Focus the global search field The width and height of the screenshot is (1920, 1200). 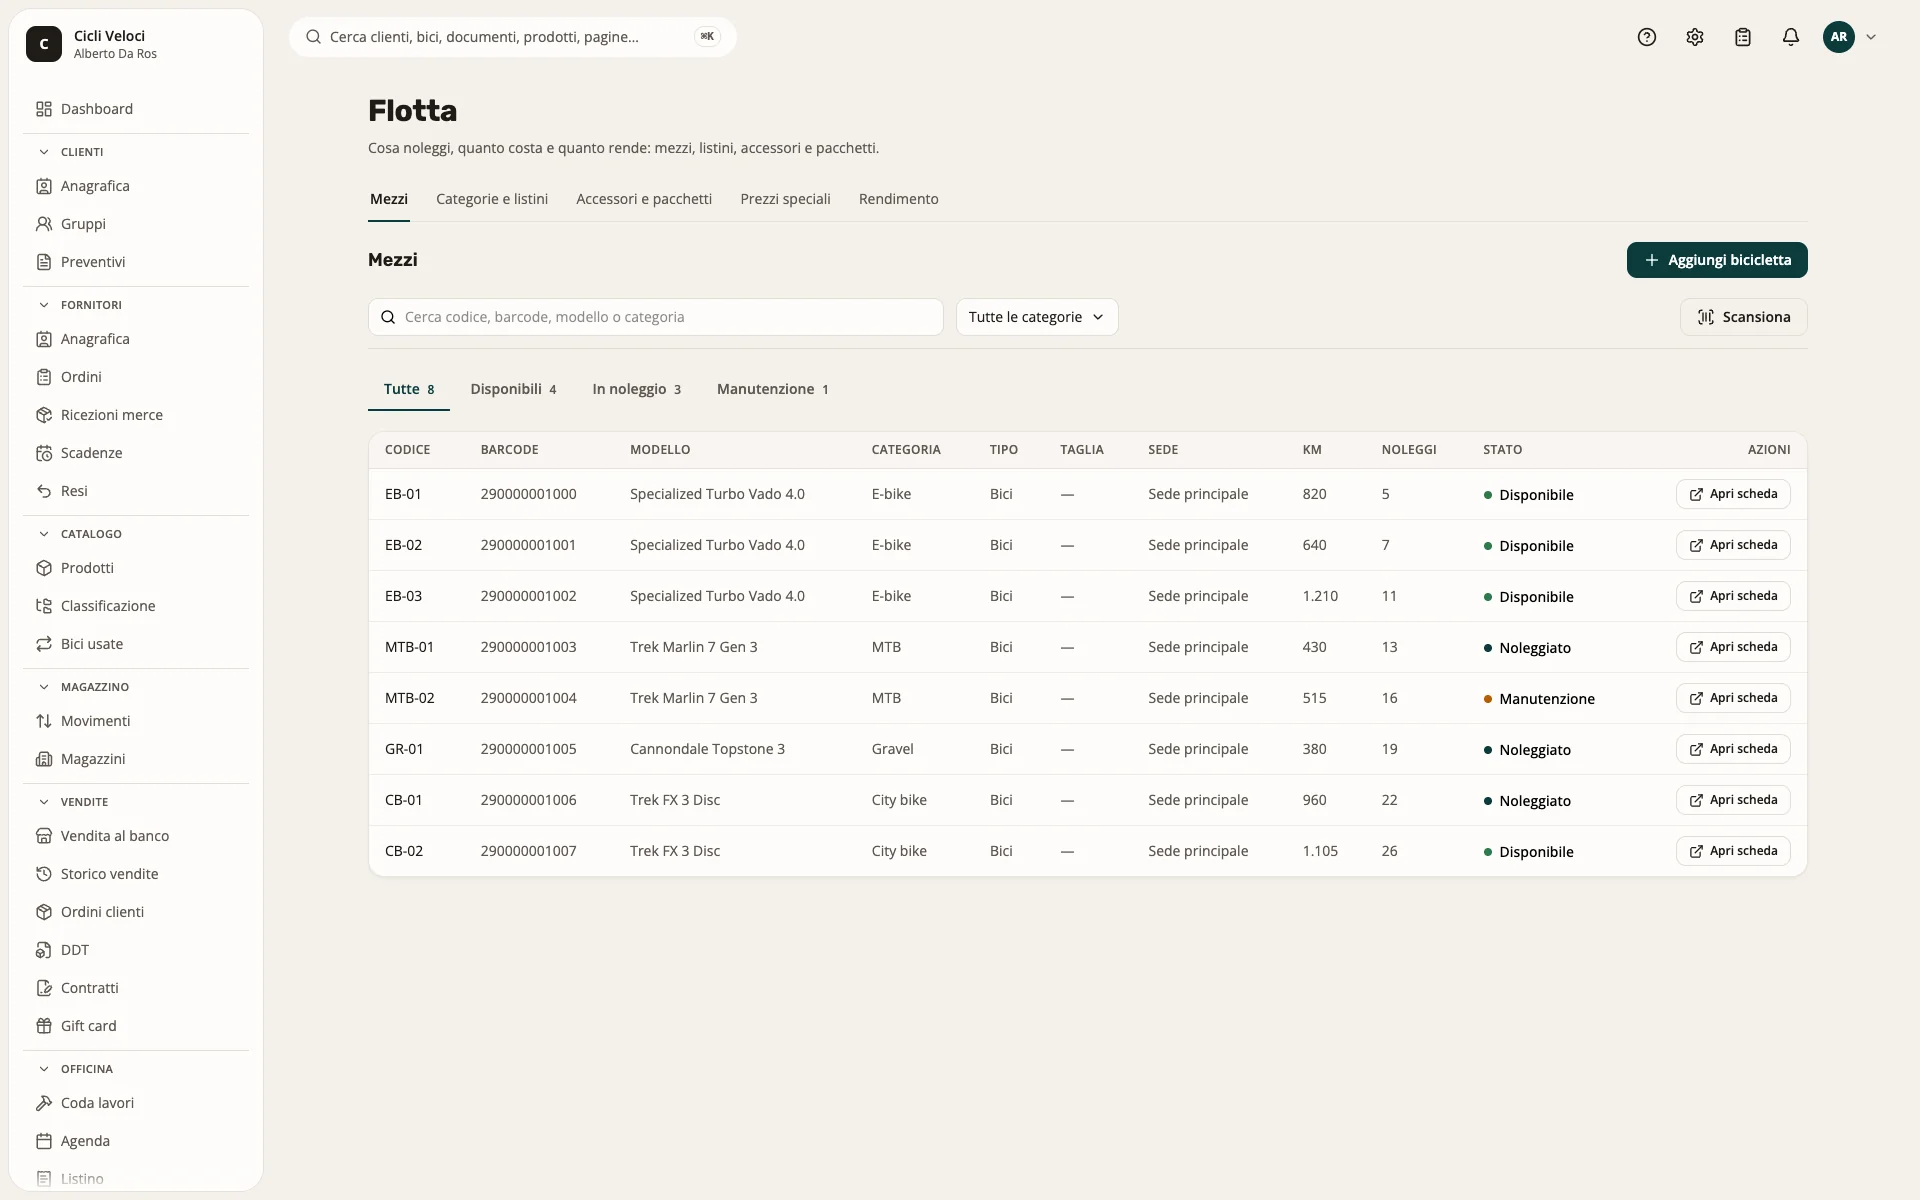pos(513,37)
